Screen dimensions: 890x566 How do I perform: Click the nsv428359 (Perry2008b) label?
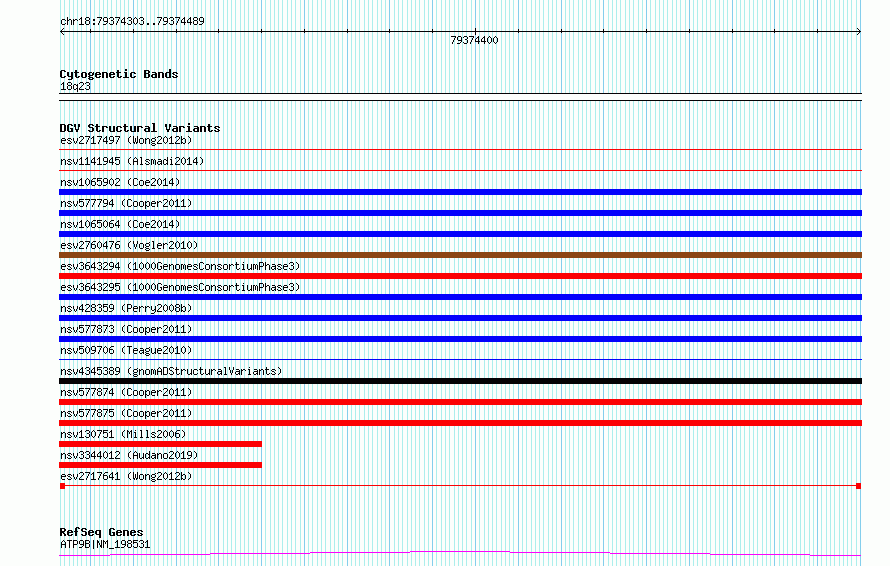126,308
